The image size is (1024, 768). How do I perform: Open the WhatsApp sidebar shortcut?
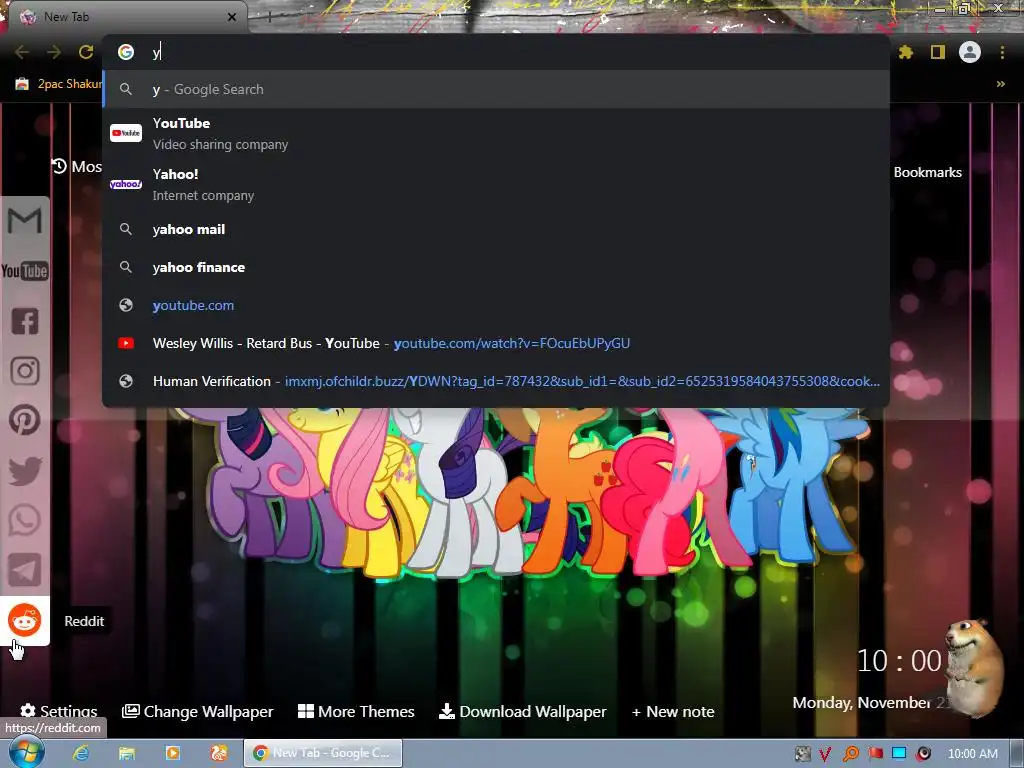point(25,520)
